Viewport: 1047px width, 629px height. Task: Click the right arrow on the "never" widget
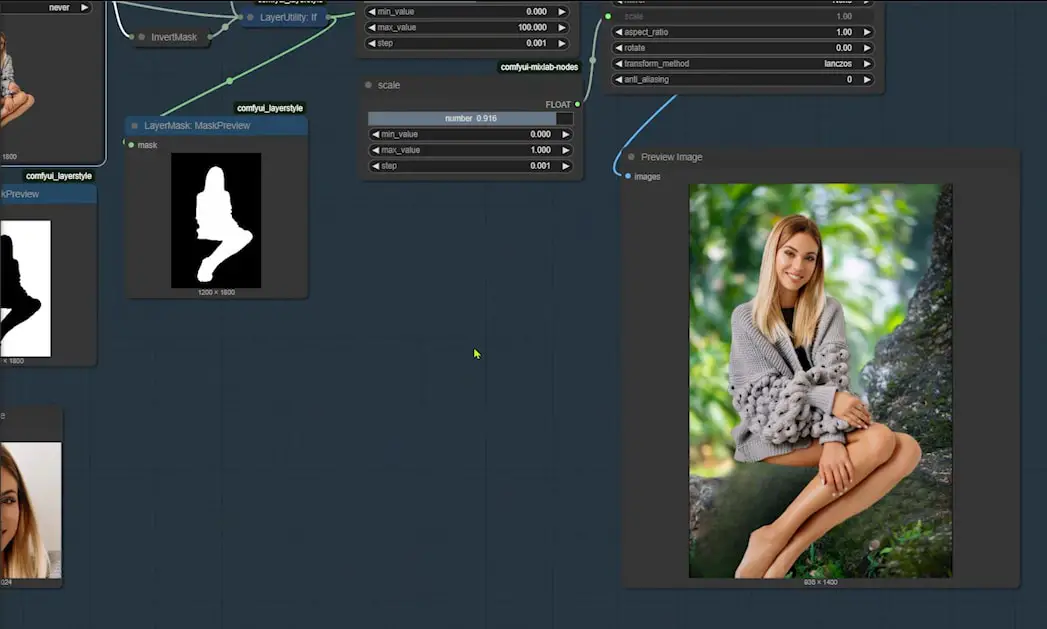[84, 7]
